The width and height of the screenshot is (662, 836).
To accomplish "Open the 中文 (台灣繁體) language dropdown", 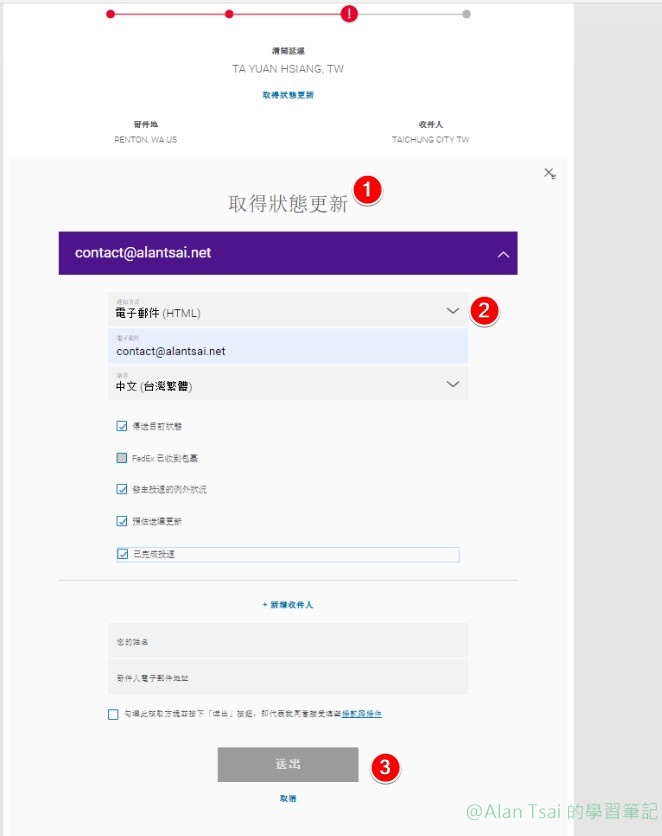I will pos(288,383).
